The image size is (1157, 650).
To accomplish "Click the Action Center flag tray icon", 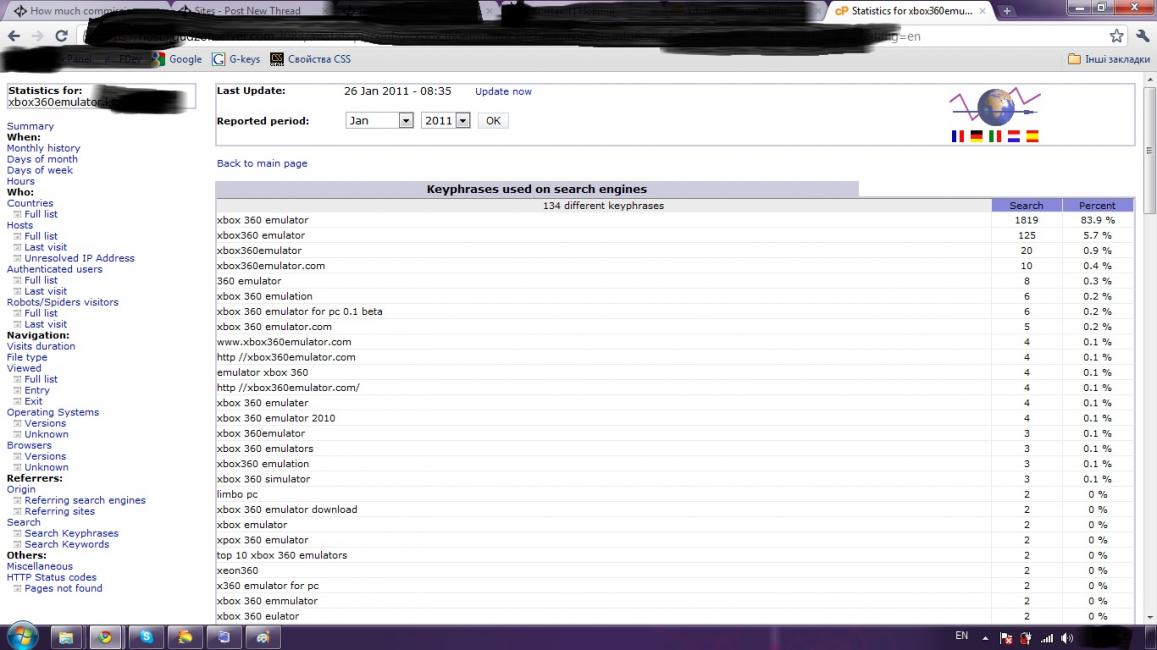I will (1006, 638).
